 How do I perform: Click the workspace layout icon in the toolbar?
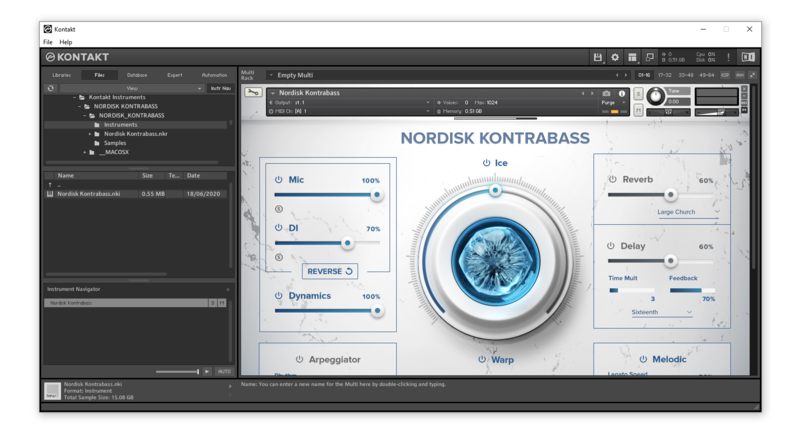pos(632,58)
